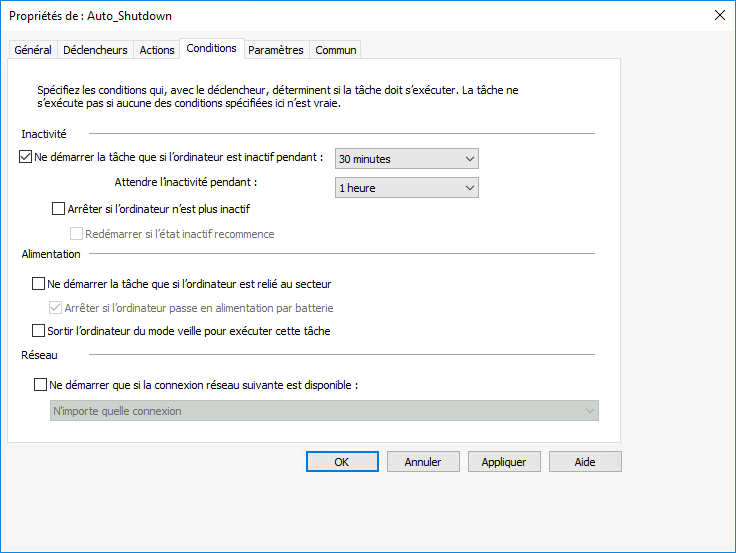Click the 'Alimentation' section heading
The width and height of the screenshot is (736, 553).
coord(51,254)
